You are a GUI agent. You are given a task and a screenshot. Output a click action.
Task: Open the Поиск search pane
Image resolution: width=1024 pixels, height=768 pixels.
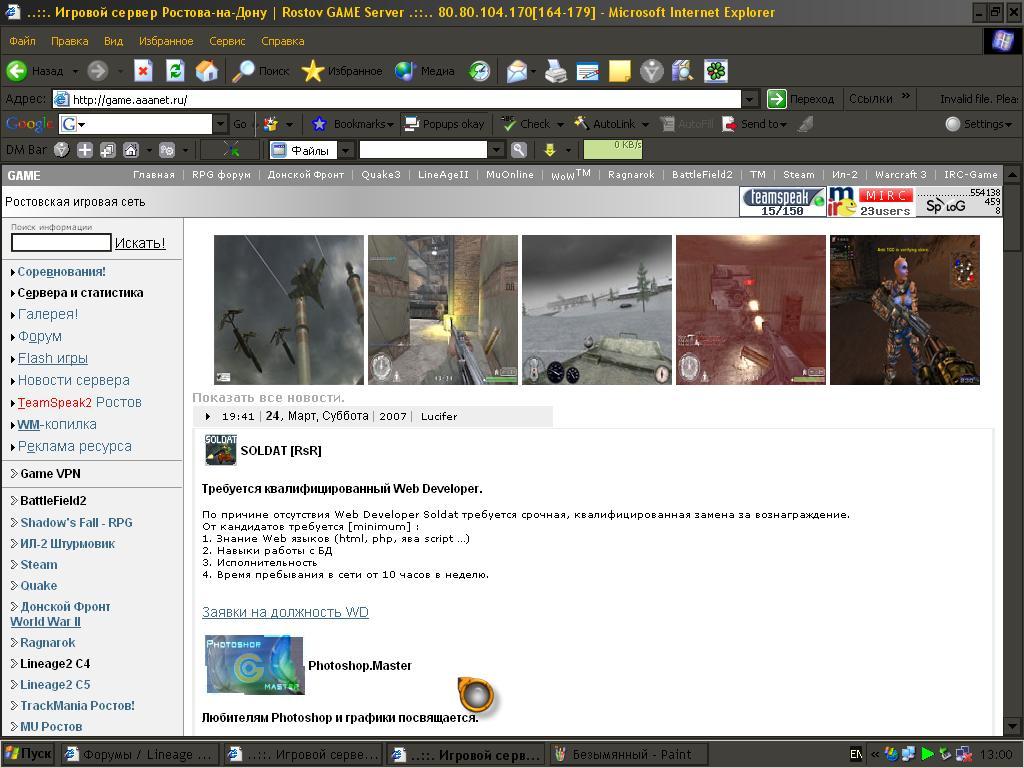click(261, 71)
